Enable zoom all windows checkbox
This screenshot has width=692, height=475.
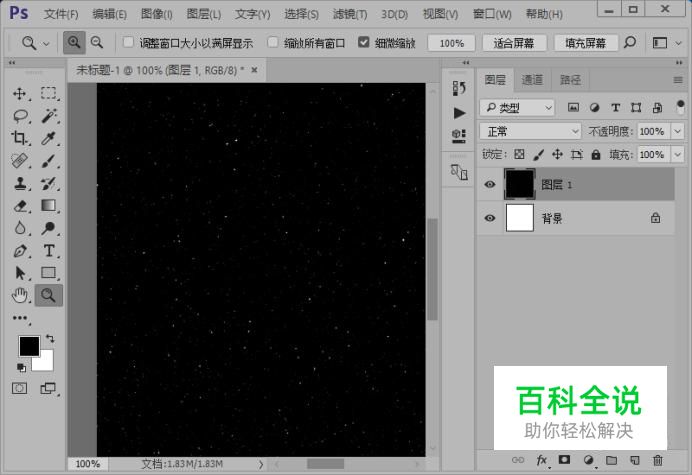click(273, 42)
